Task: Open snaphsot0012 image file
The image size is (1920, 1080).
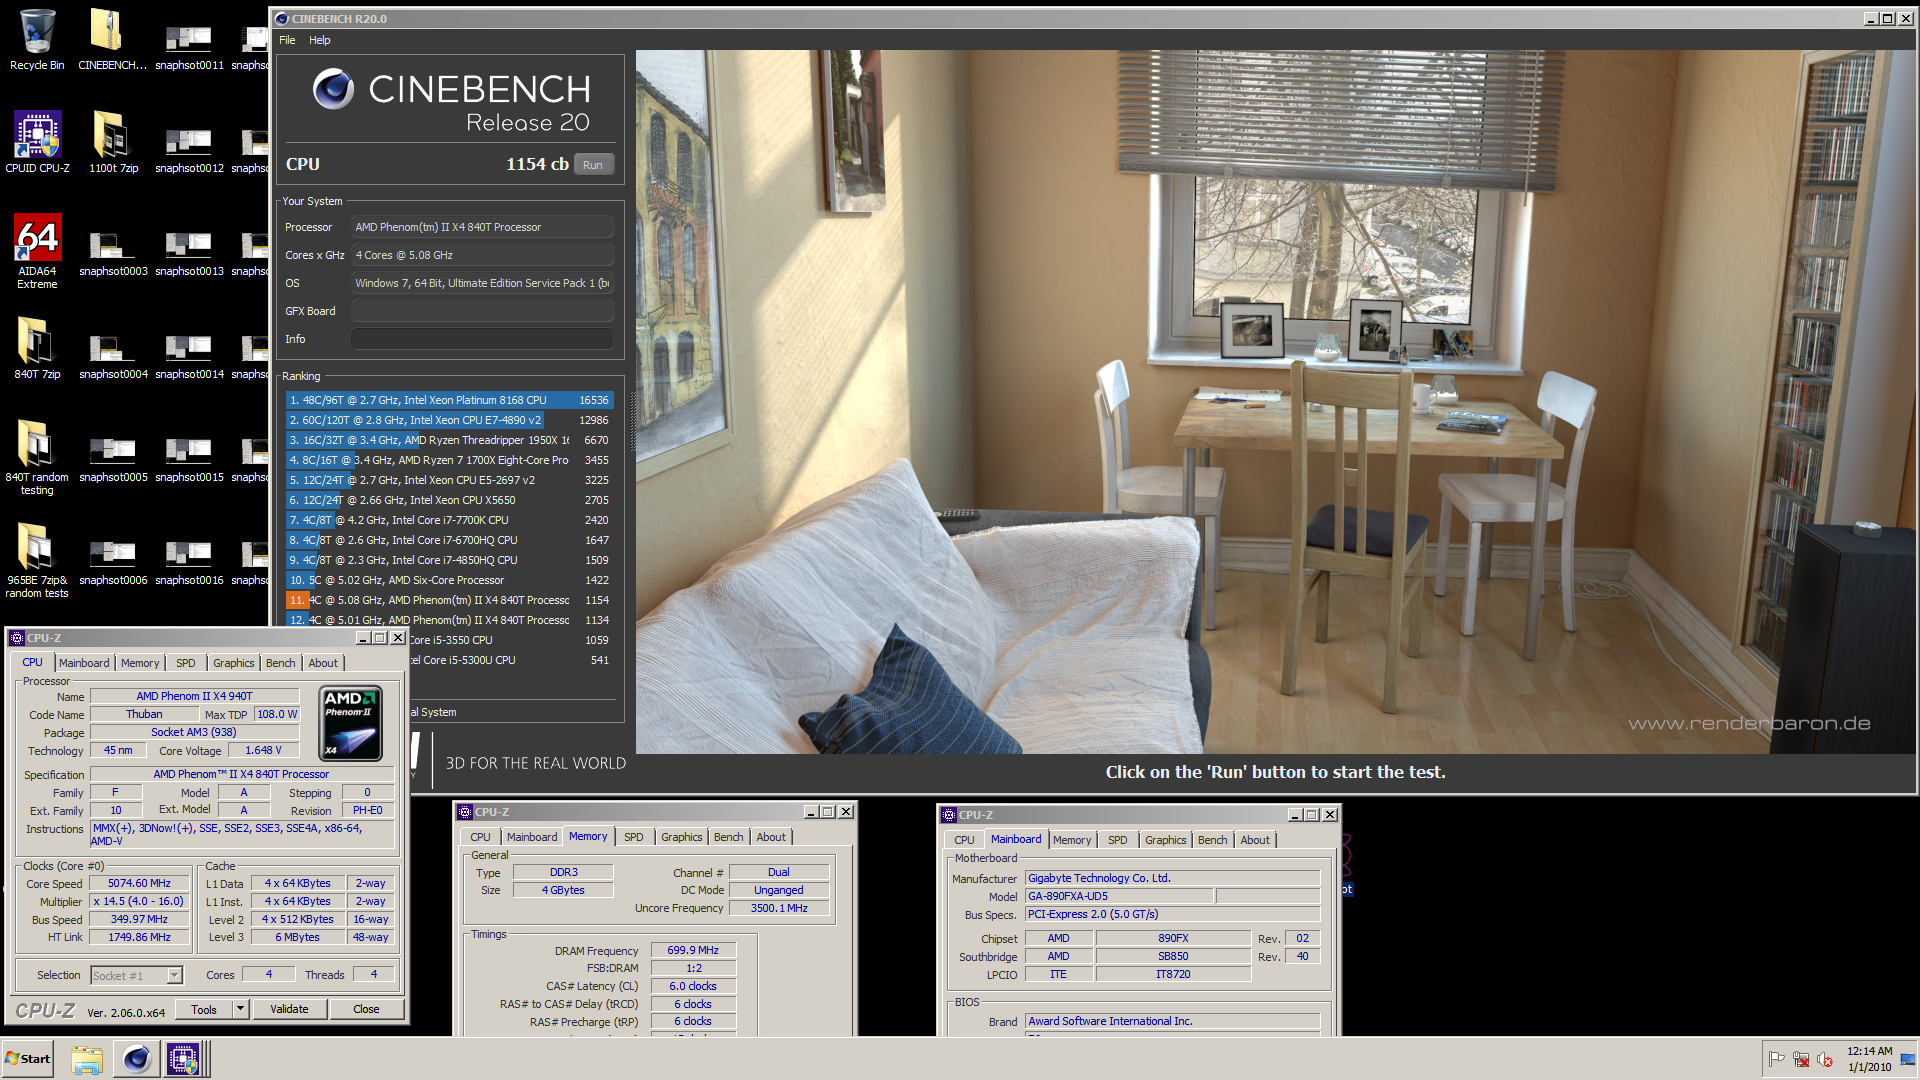Action: click(x=189, y=148)
